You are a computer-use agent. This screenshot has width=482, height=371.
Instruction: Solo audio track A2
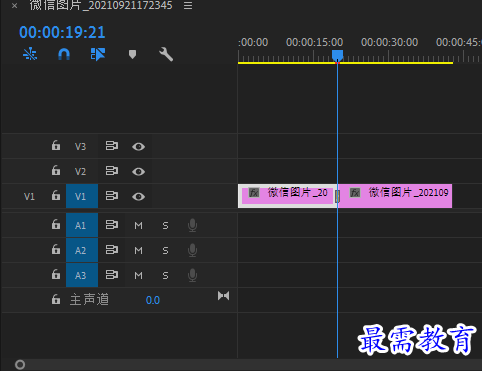pyautogui.click(x=165, y=251)
